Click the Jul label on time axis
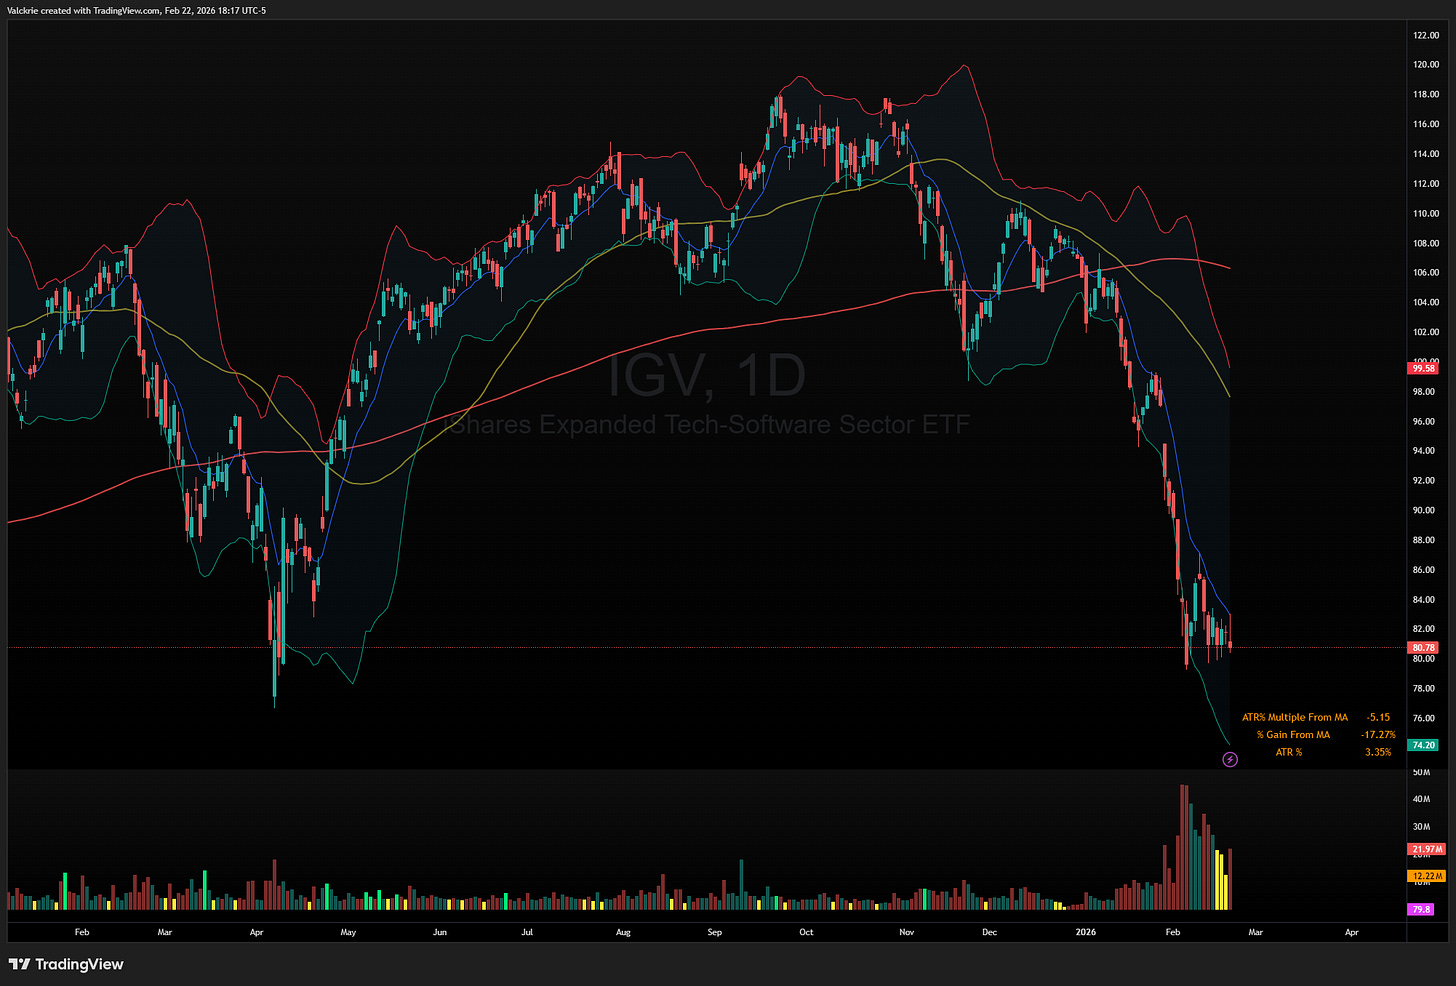The height and width of the screenshot is (986, 1456). [527, 932]
